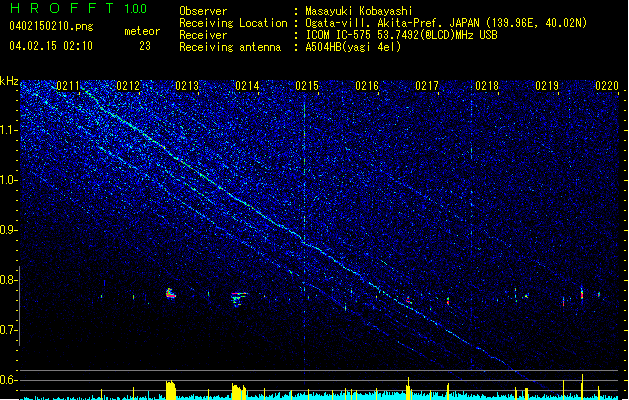Click the Observer label
This screenshot has width=629, height=400.
(203, 11)
